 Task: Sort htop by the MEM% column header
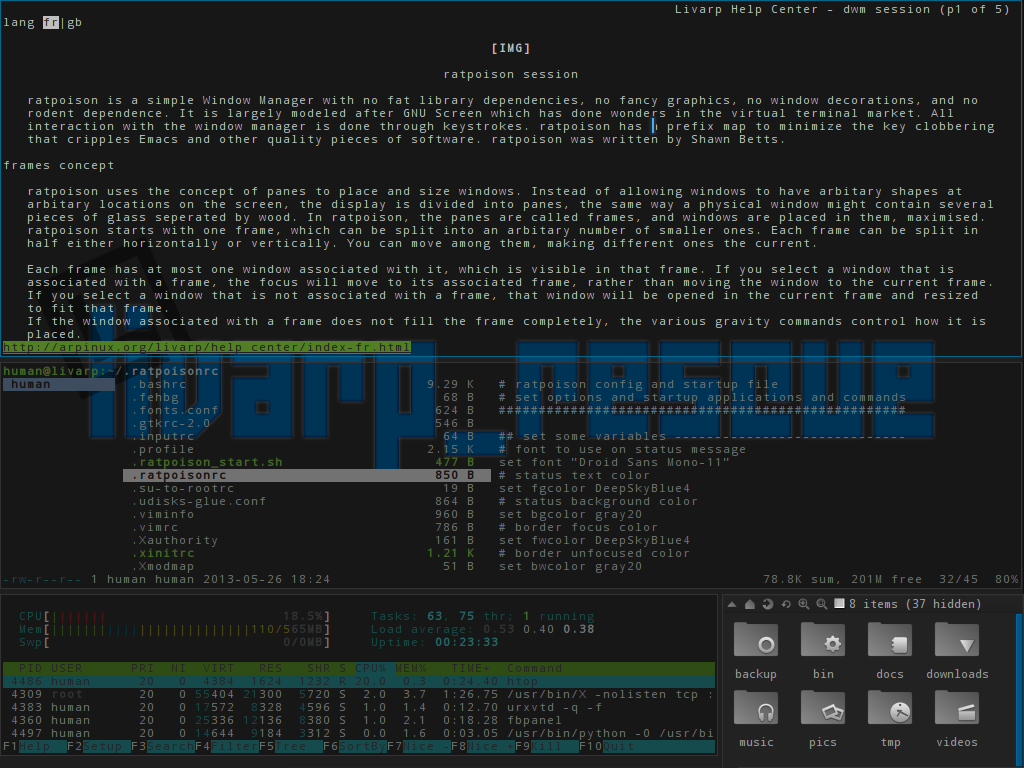[x=411, y=668]
